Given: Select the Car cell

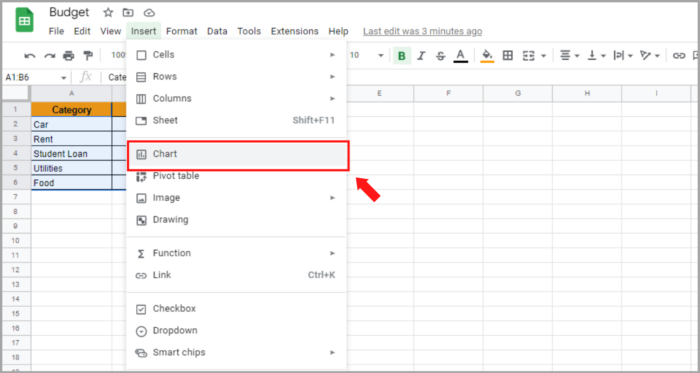Looking at the screenshot, I should 71,124.
